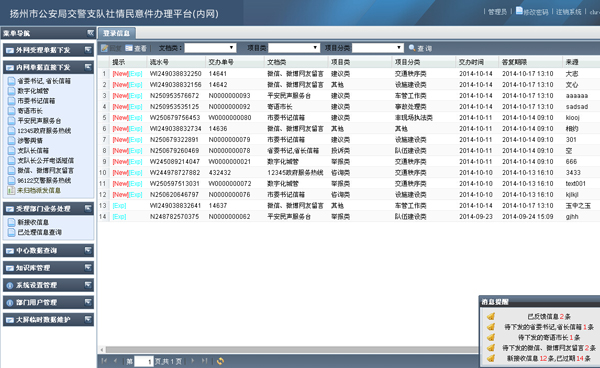Viewport: 600px width, 368px height.
Task: Sort by the 交办时间 column header
Action: point(477,62)
